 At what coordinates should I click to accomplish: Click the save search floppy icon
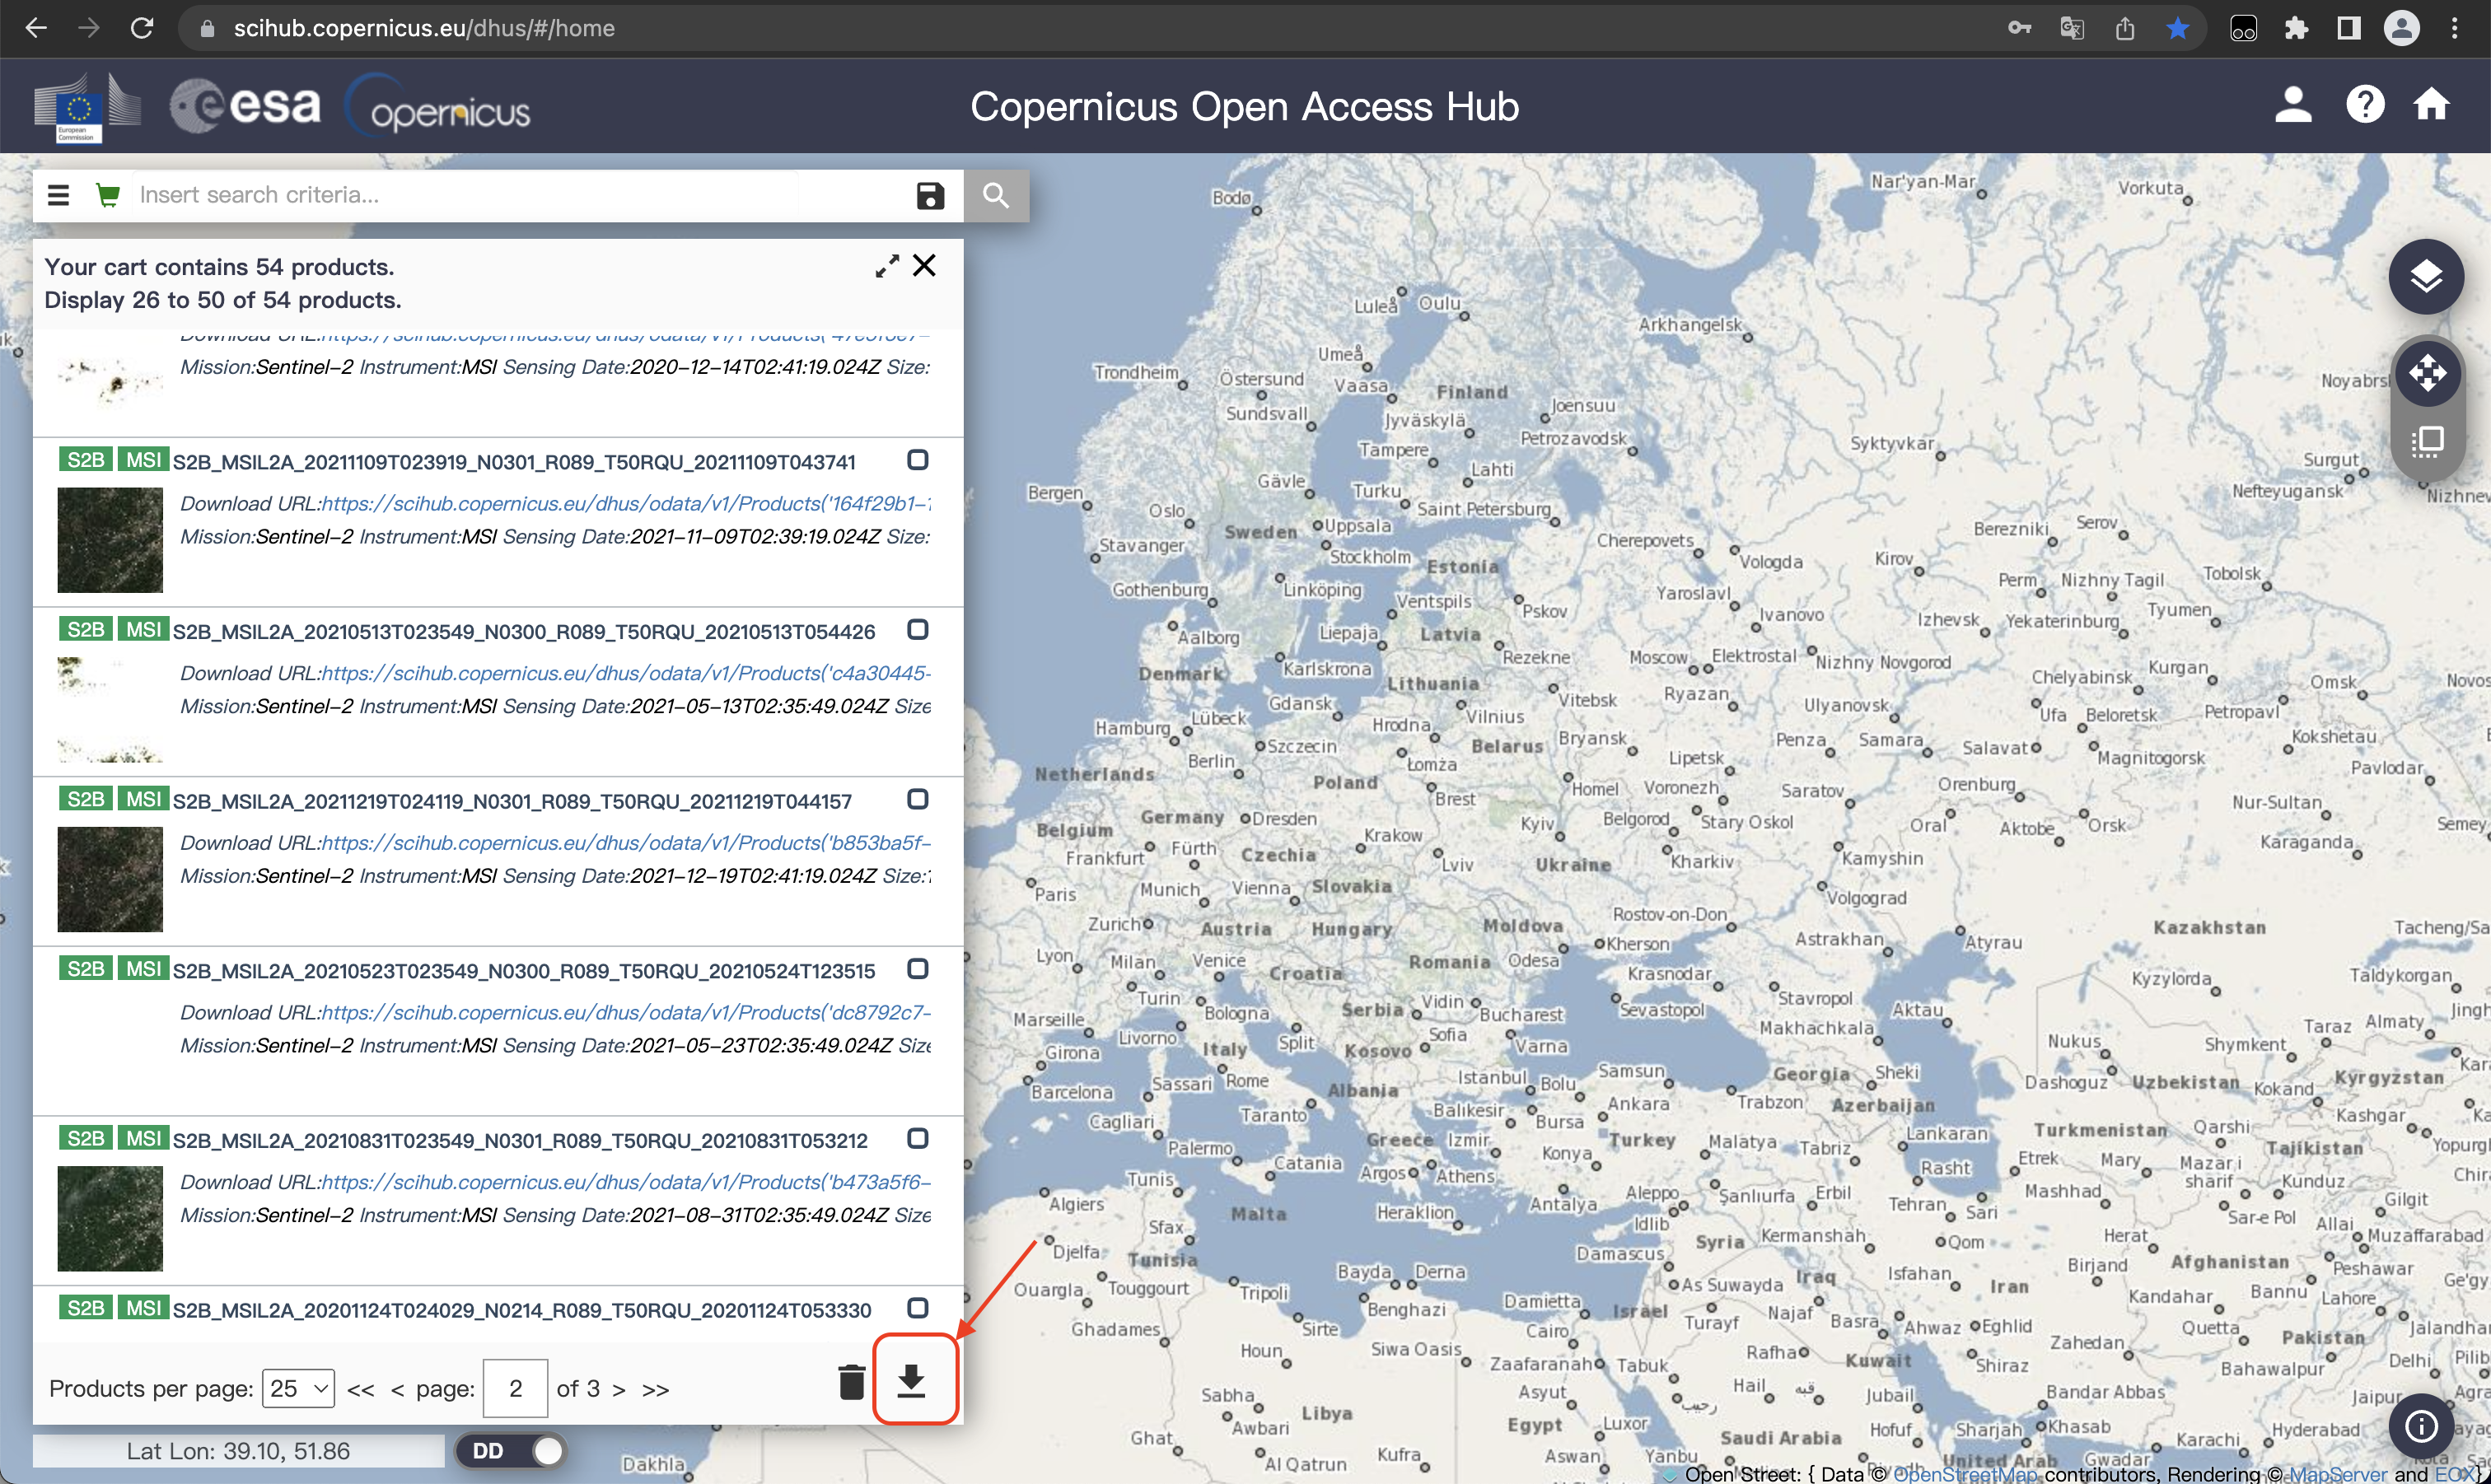pyautogui.click(x=929, y=196)
